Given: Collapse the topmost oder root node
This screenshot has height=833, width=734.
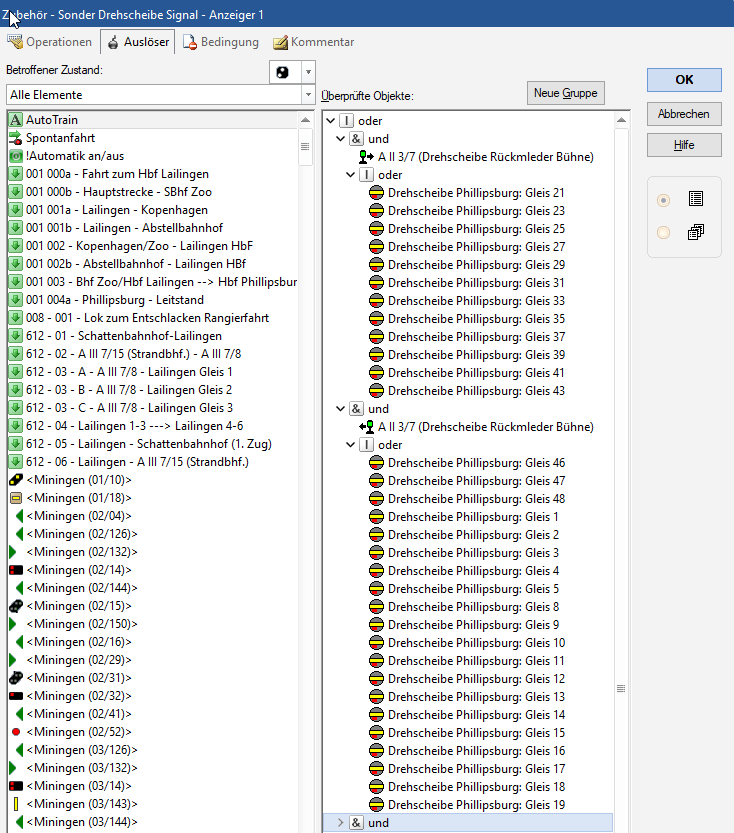Looking at the screenshot, I should pyautogui.click(x=331, y=121).
